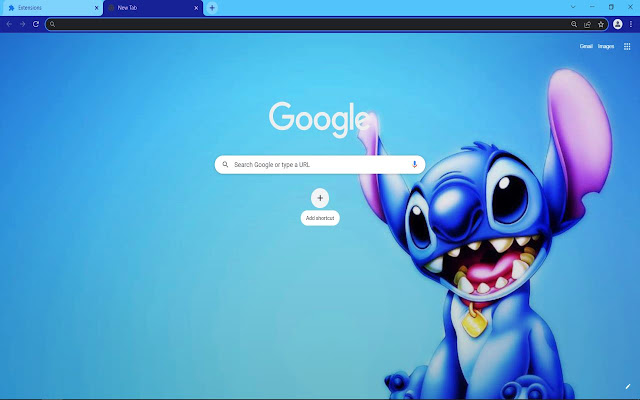Add a shortcut with plus circle
Screen dimensions: 640x400
(x=320, y=198)
